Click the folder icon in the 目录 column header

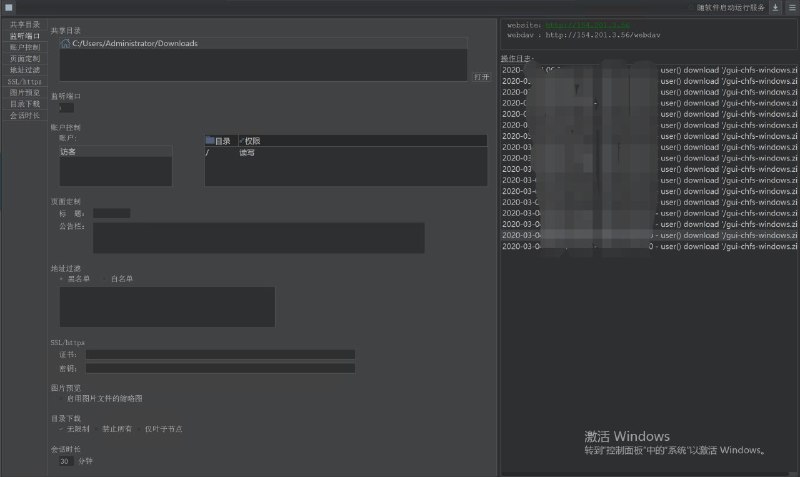pyautogui.click(x=210, y=141)
